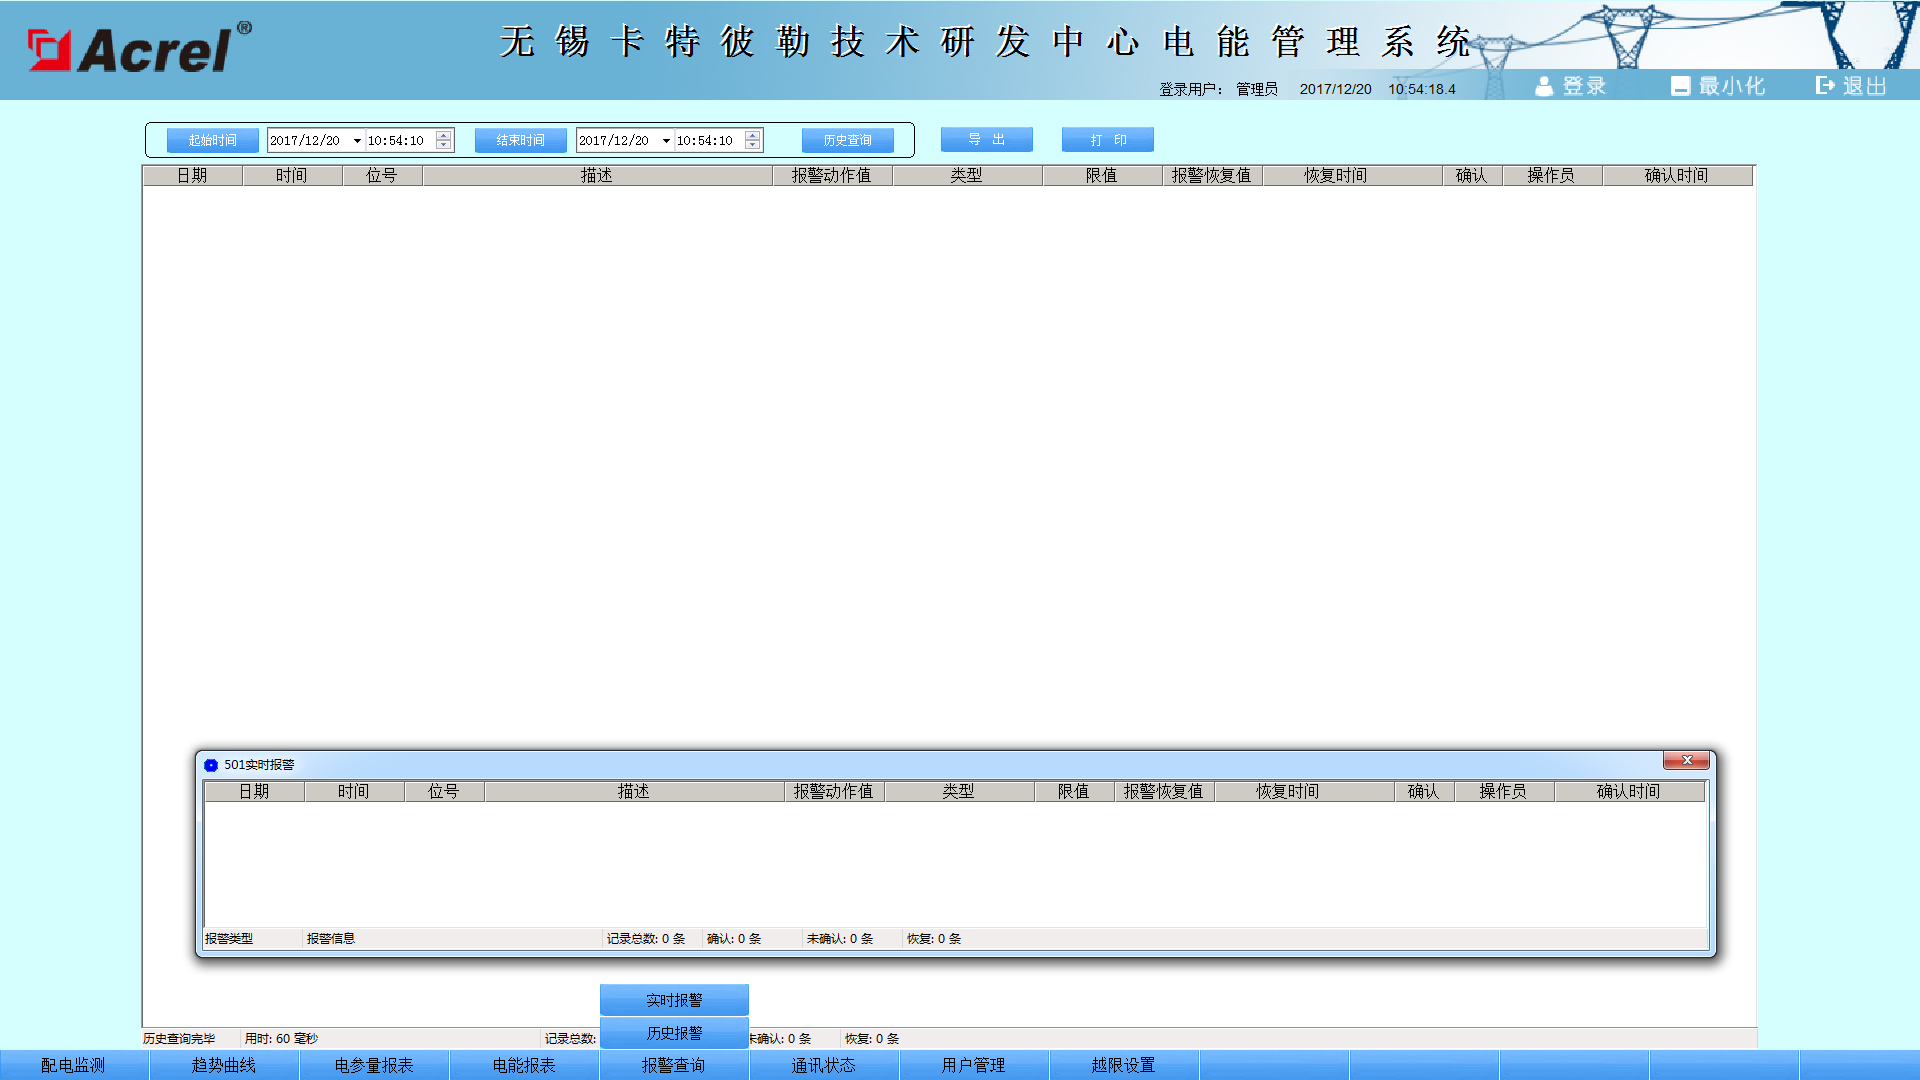Click the 描述 column header in main table
This screenshot has height=1080, width=1920.
(x=597, y=176)
